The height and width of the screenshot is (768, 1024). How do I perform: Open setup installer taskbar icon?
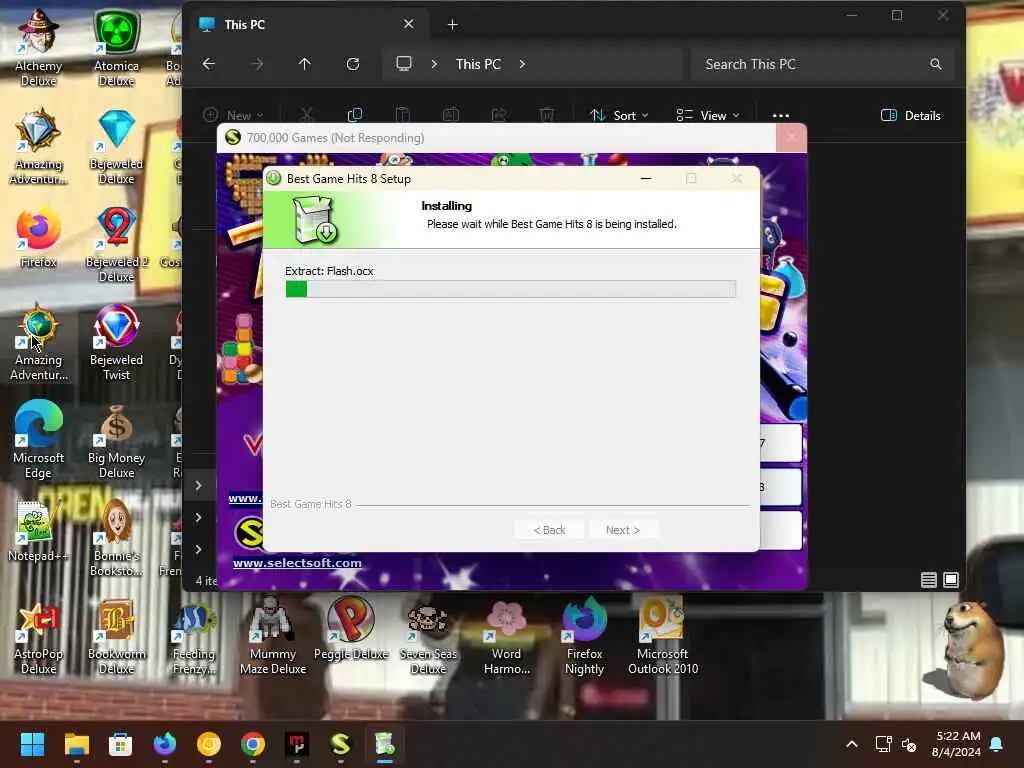click(385, 744)
